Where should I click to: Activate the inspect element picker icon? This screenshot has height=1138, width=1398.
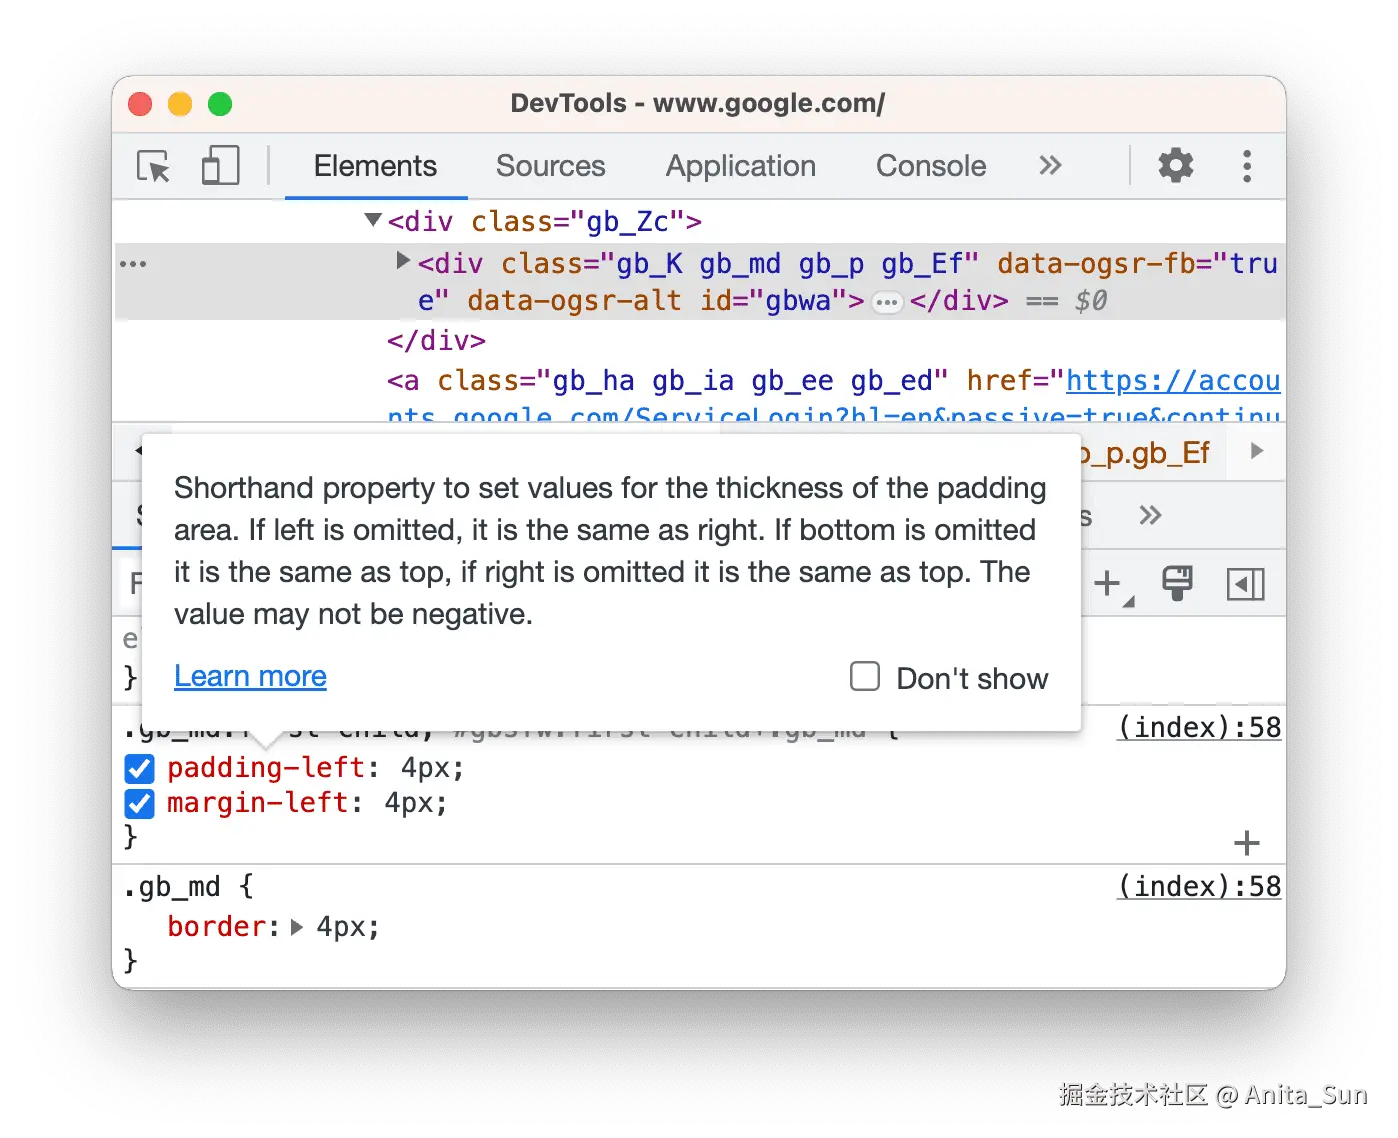[x=154, y=166]
